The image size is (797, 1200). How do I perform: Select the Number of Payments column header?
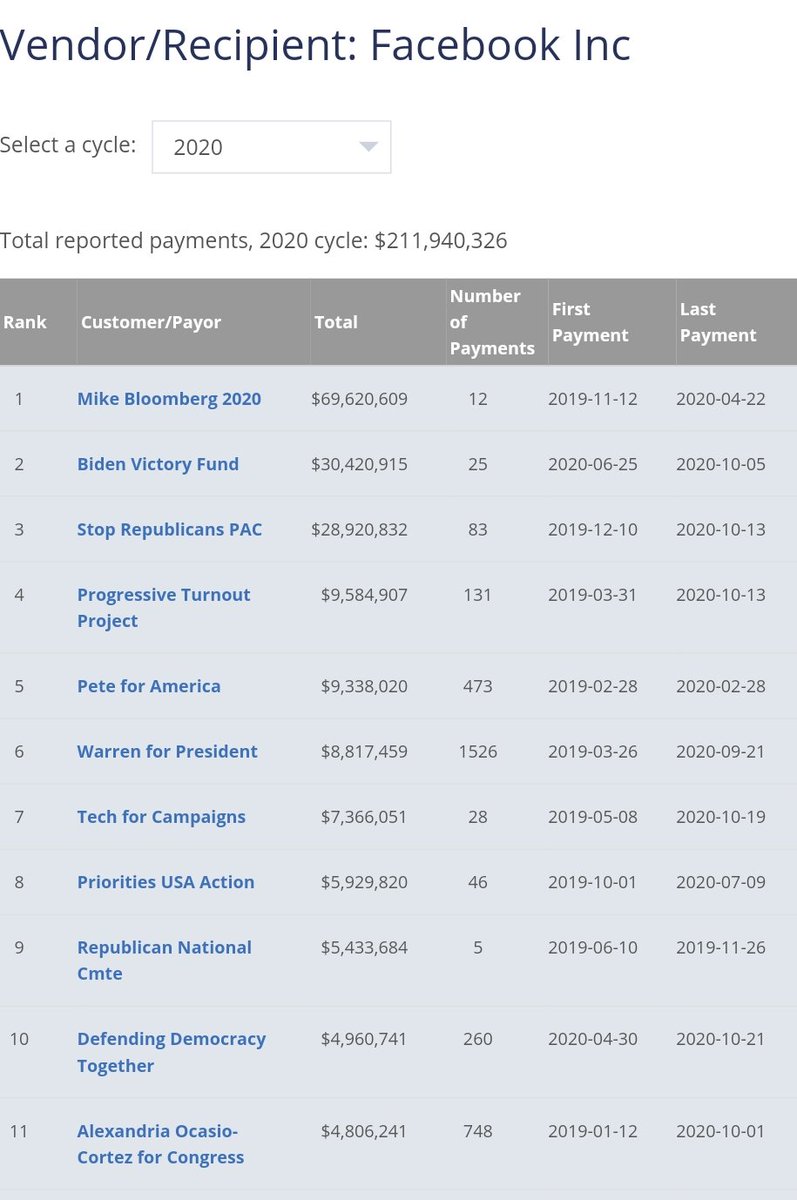tap(495, 322)
